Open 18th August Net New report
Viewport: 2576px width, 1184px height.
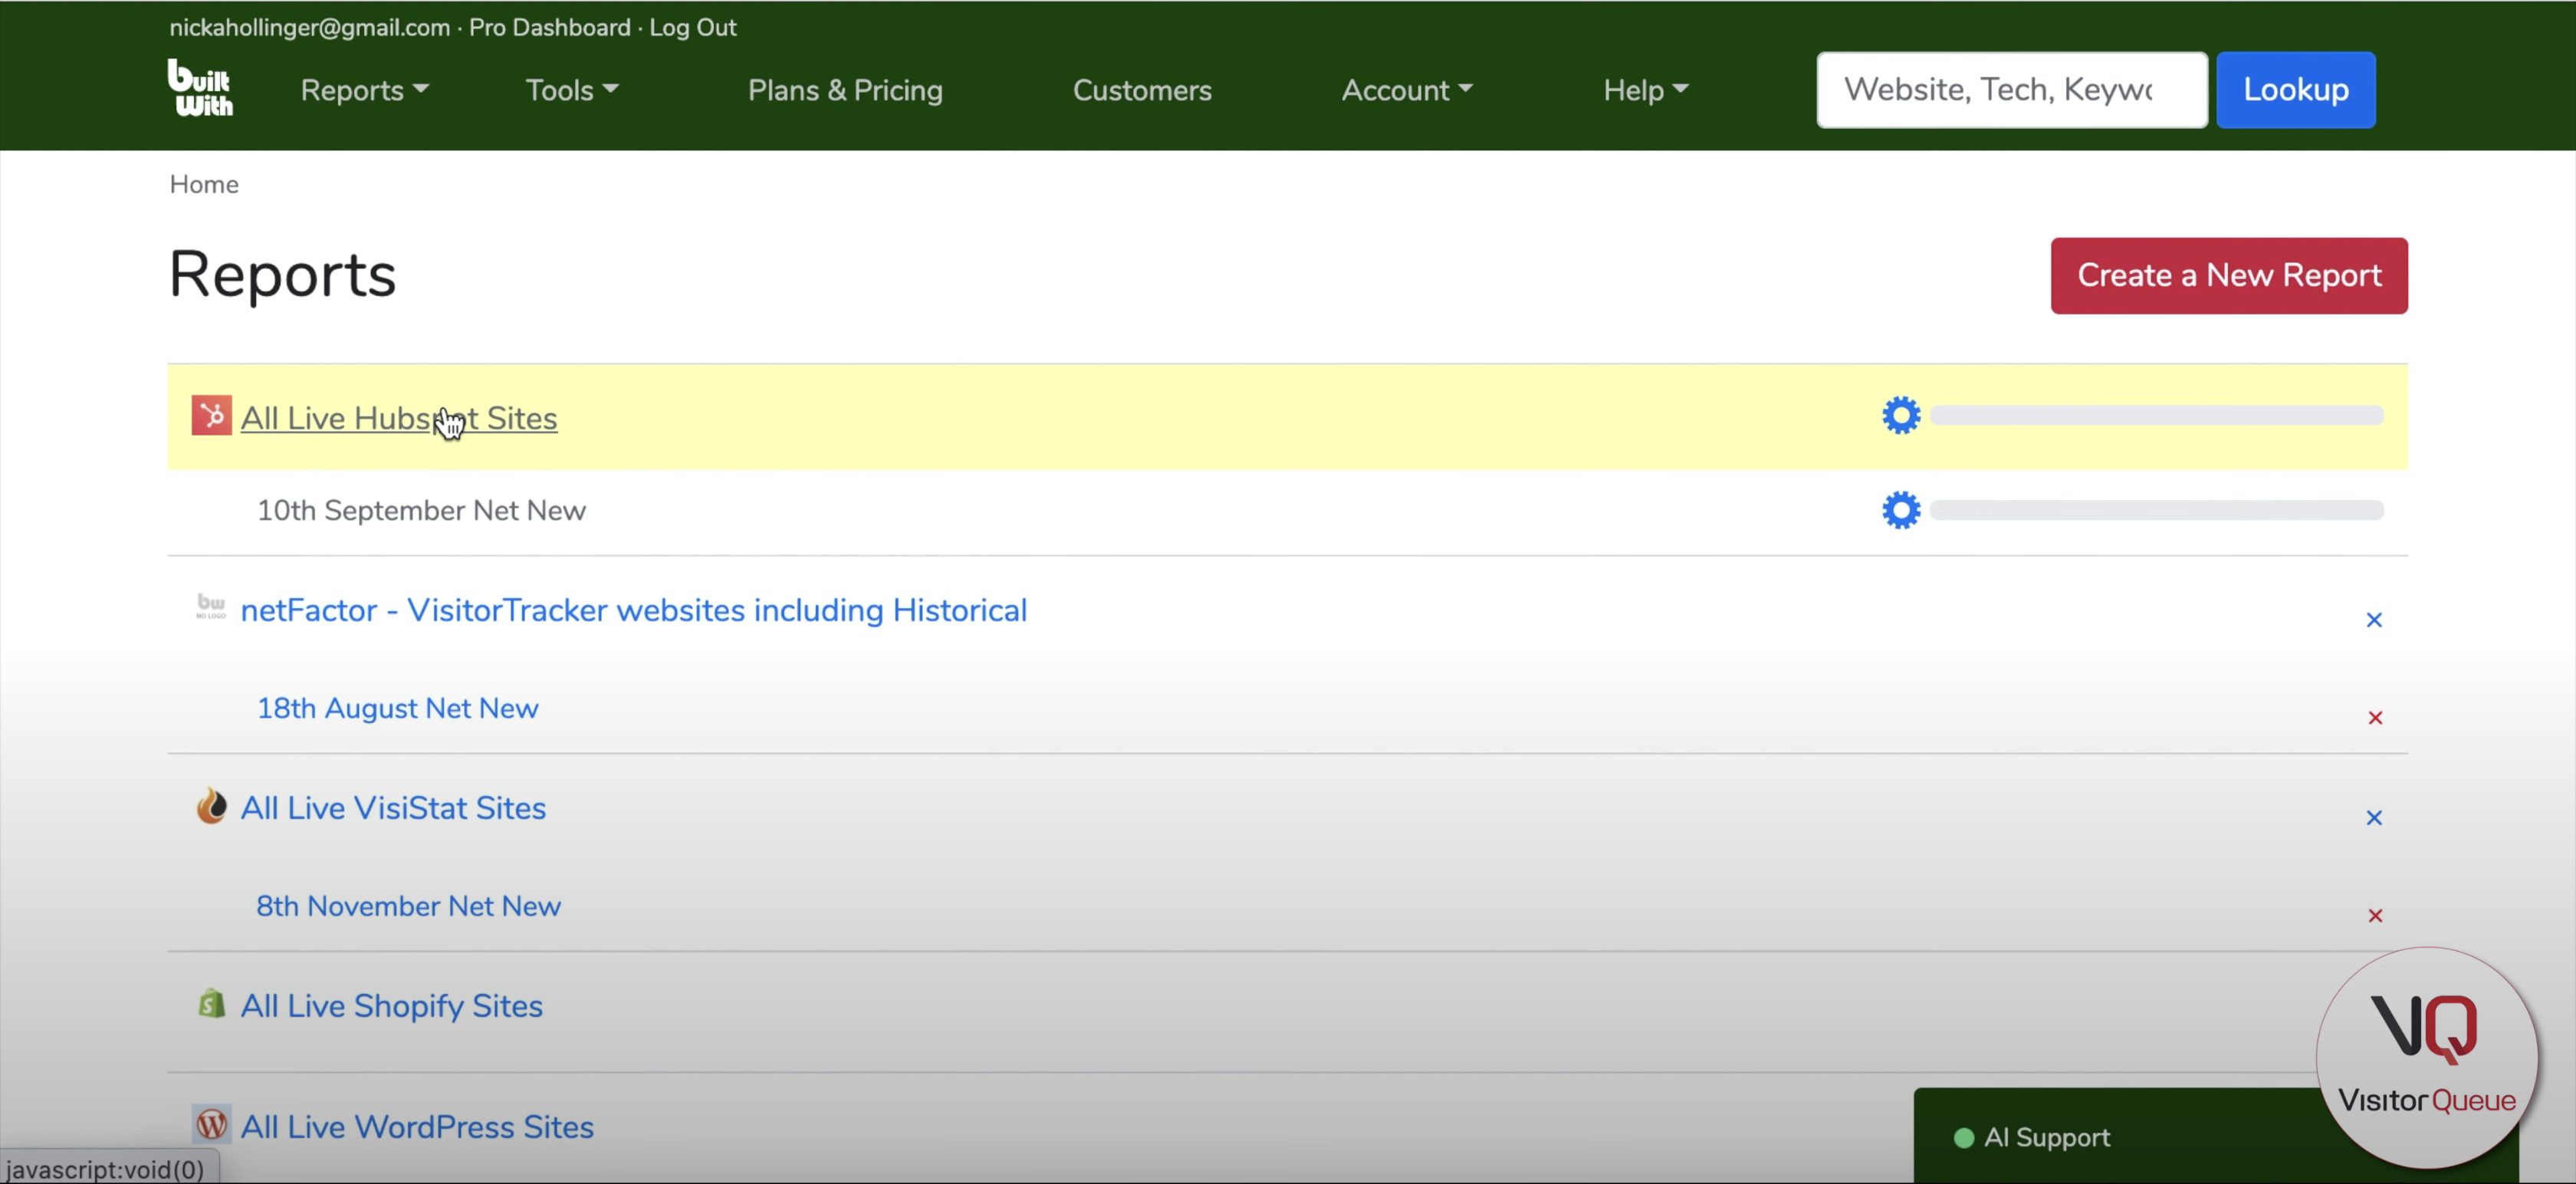tap(398, 708)
